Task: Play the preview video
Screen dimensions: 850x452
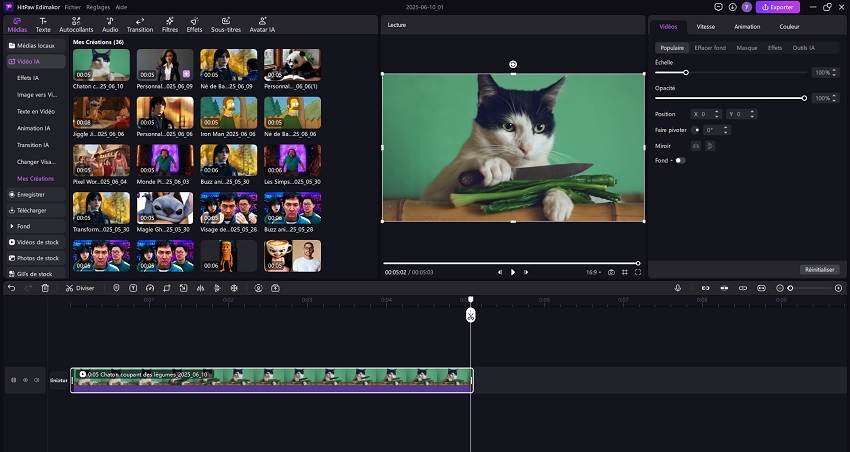Action: [513, 273]
